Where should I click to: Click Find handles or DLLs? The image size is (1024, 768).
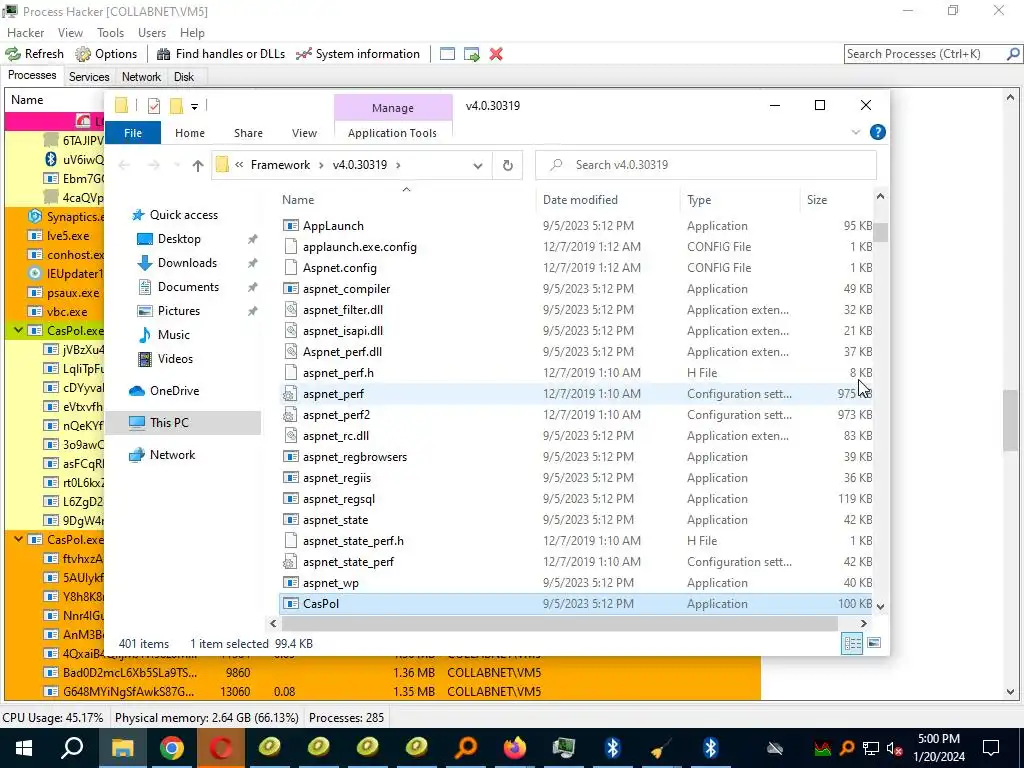pyautogui.click(x=221, y=54)
